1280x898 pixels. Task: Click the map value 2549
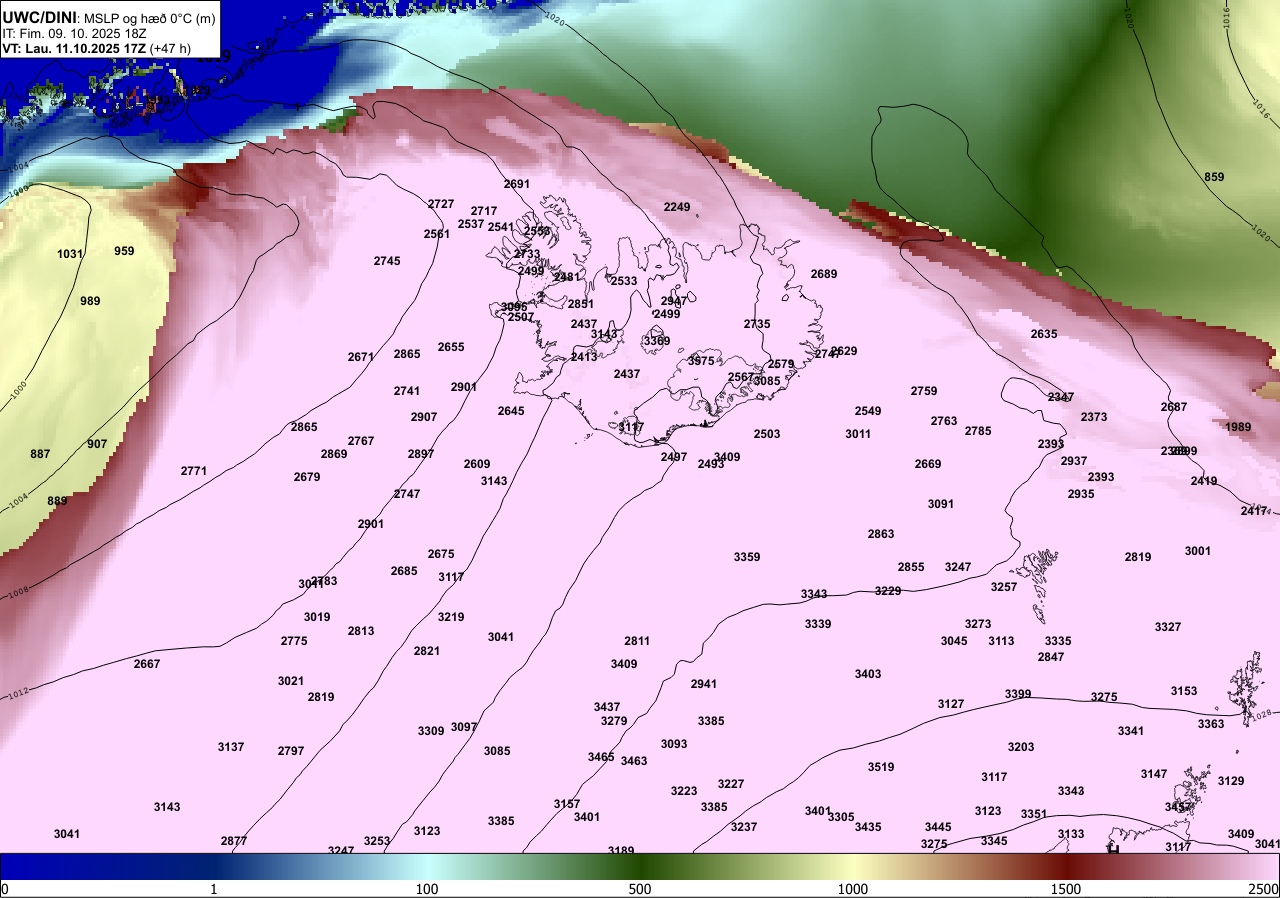pyautogui.click(x=868, y=411)
